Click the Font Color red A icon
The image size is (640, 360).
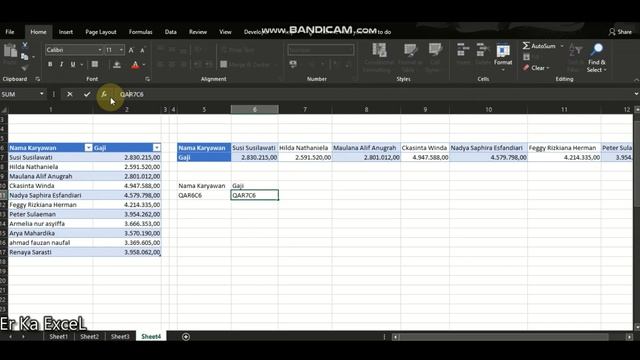point(135,64)
